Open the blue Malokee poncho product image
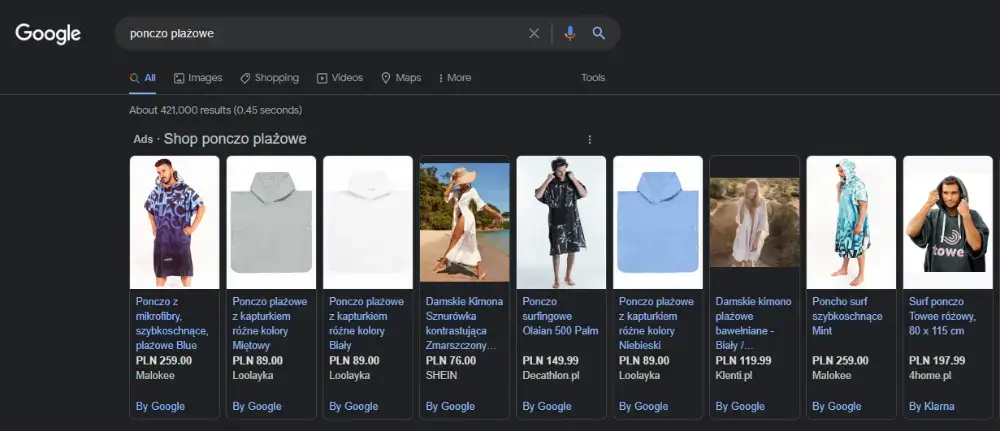The width and height of the screenshot is (1000, 431). coord(174,223)
